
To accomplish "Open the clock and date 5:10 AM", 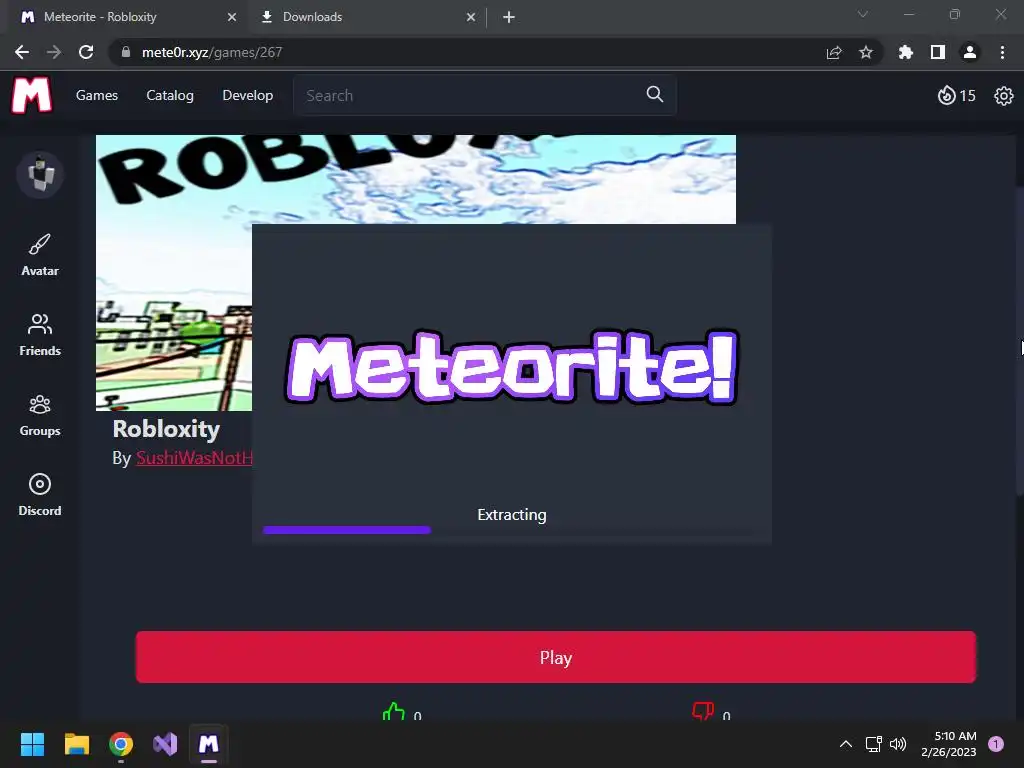I will pos(949,744).
